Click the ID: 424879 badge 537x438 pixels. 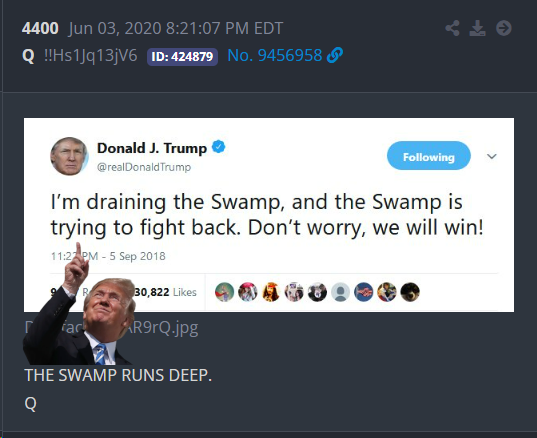click(182, 57)
